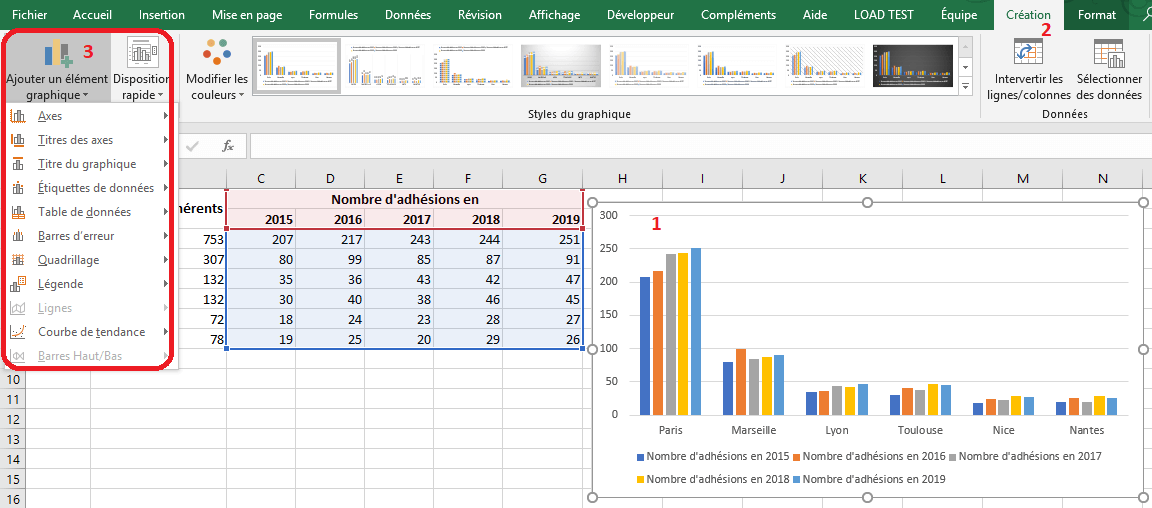The image size is (1152, 508).
Task: Open the Disposition rapide icon
Action: pyautogui.click(x=141, y=53)
